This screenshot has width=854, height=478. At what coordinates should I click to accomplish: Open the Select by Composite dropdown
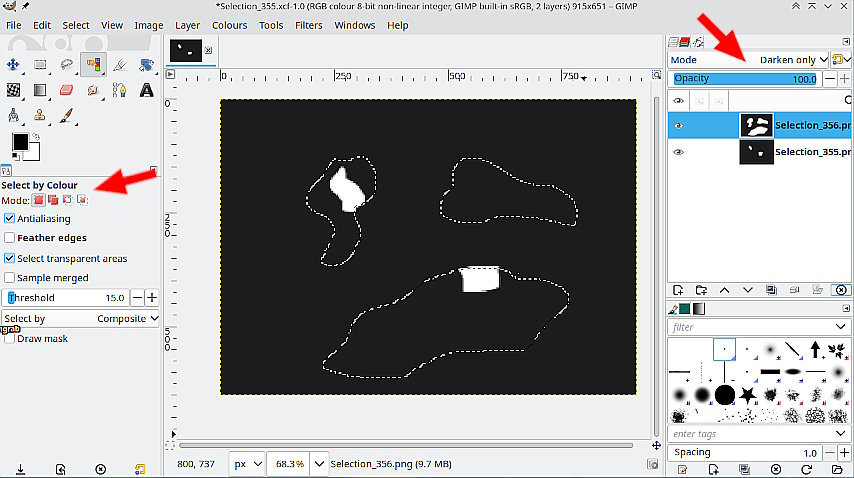coord(80,318)
